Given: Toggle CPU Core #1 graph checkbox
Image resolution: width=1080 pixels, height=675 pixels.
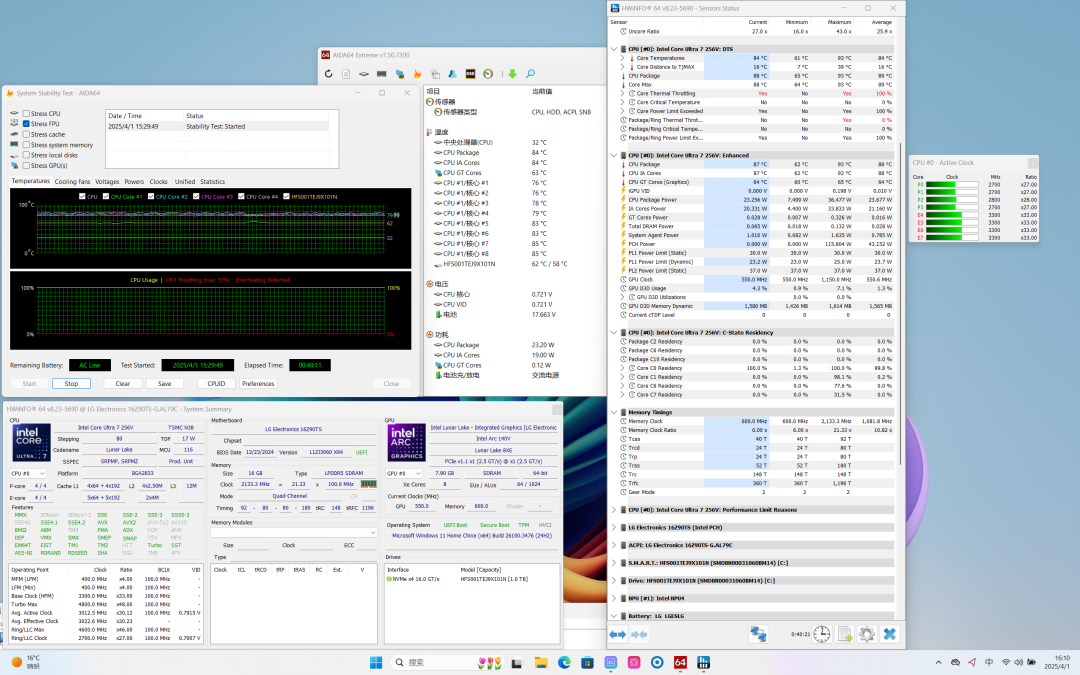Looking at the screenshot, I should [106, 196].
